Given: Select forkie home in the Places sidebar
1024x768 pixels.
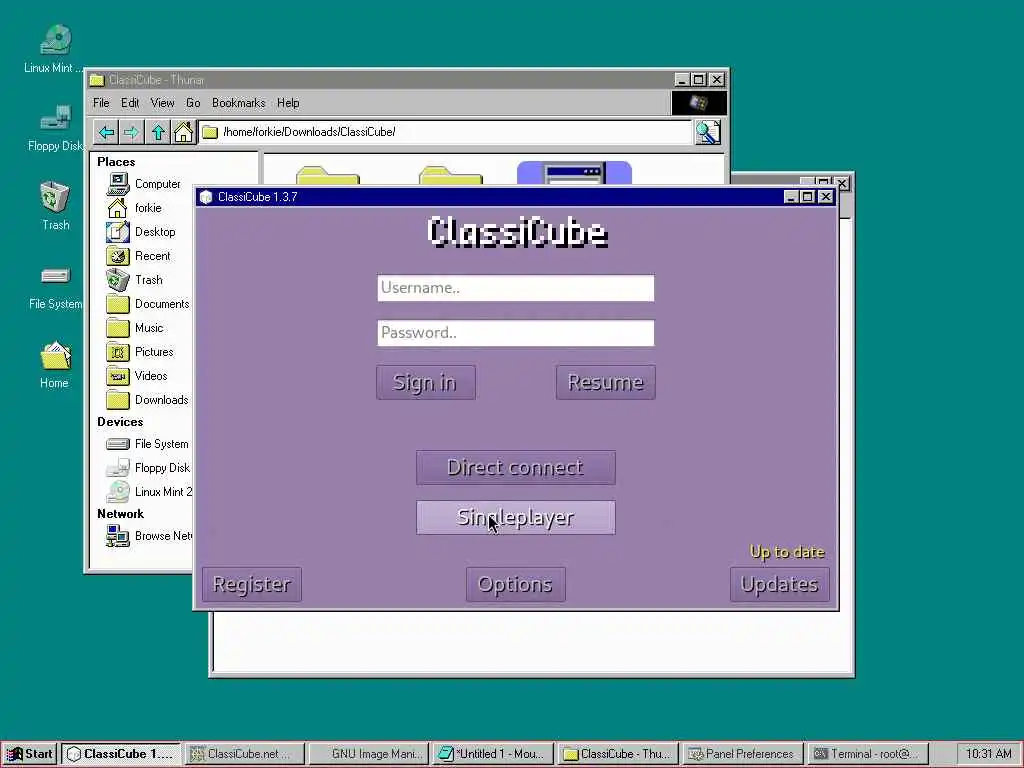Looking at the screenshot, I should click(x=135, y=208).
